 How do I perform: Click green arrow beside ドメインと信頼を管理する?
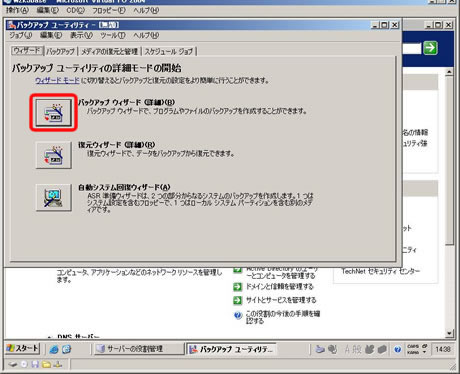(x=237, y=287)
